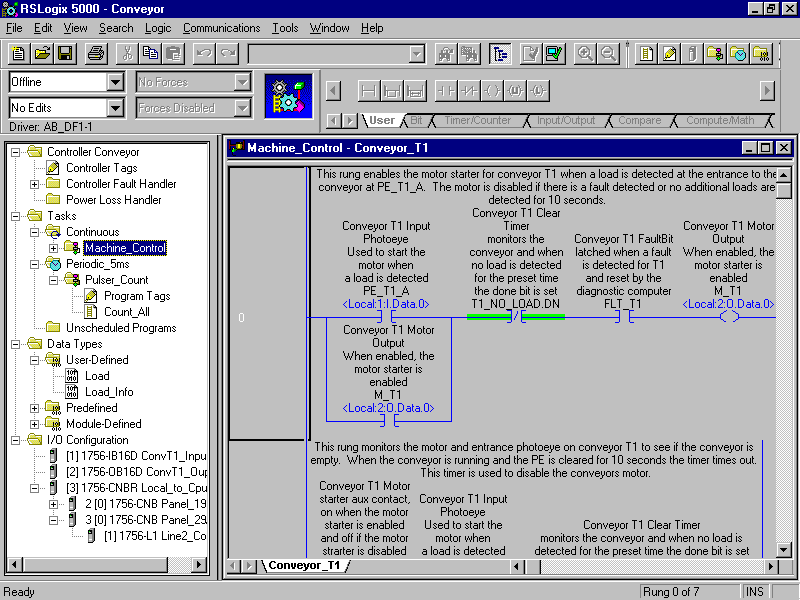This screenshot has height=600, width=800.
Task: Open the Communications menu
Action: point(221,28)
